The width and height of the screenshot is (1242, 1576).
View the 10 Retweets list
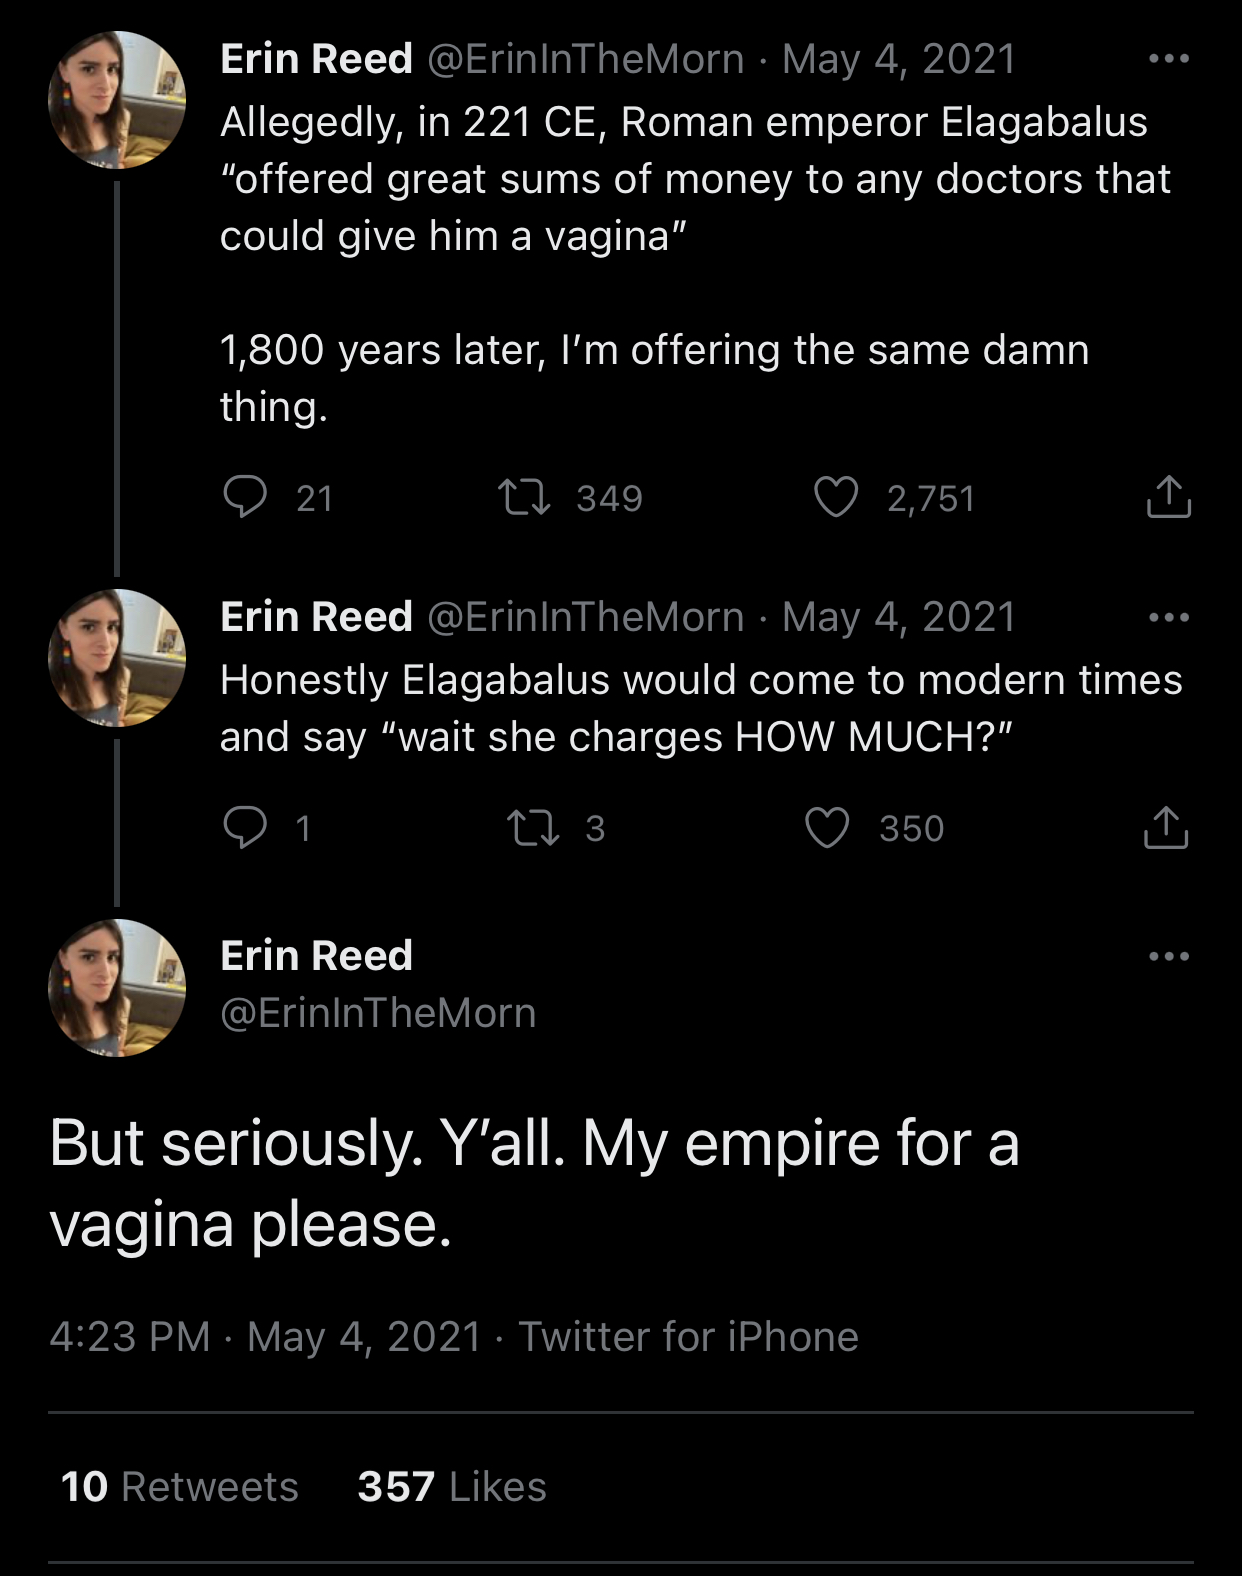click(x=180, y=1487)
